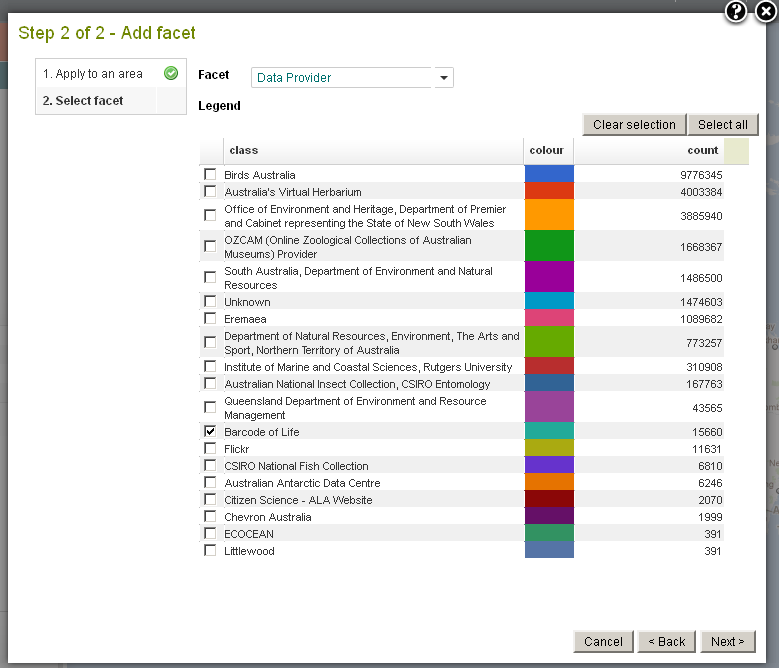
Task: Sort by the class column header
Action: pos(244,150)
